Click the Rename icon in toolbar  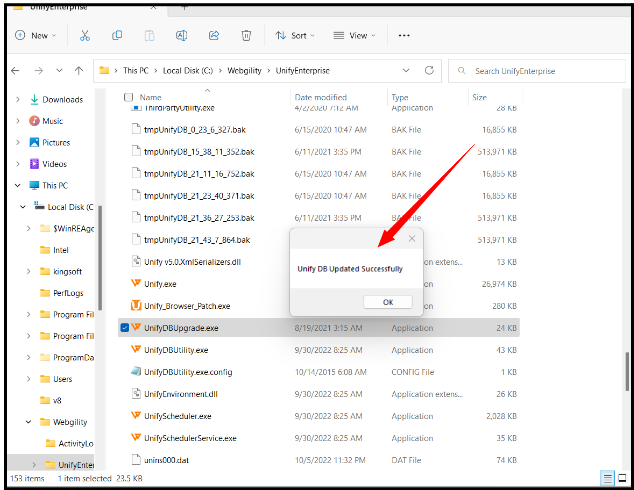pos(182,35)
